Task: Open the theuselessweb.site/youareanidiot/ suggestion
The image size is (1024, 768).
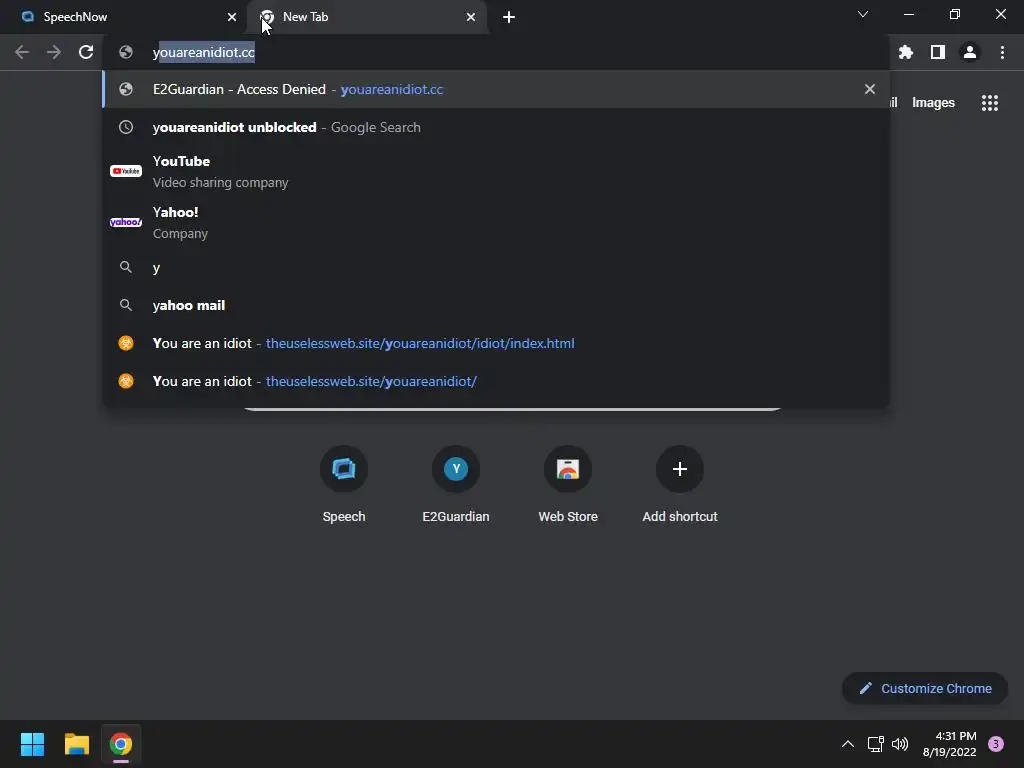Action: tap(496, 381)
